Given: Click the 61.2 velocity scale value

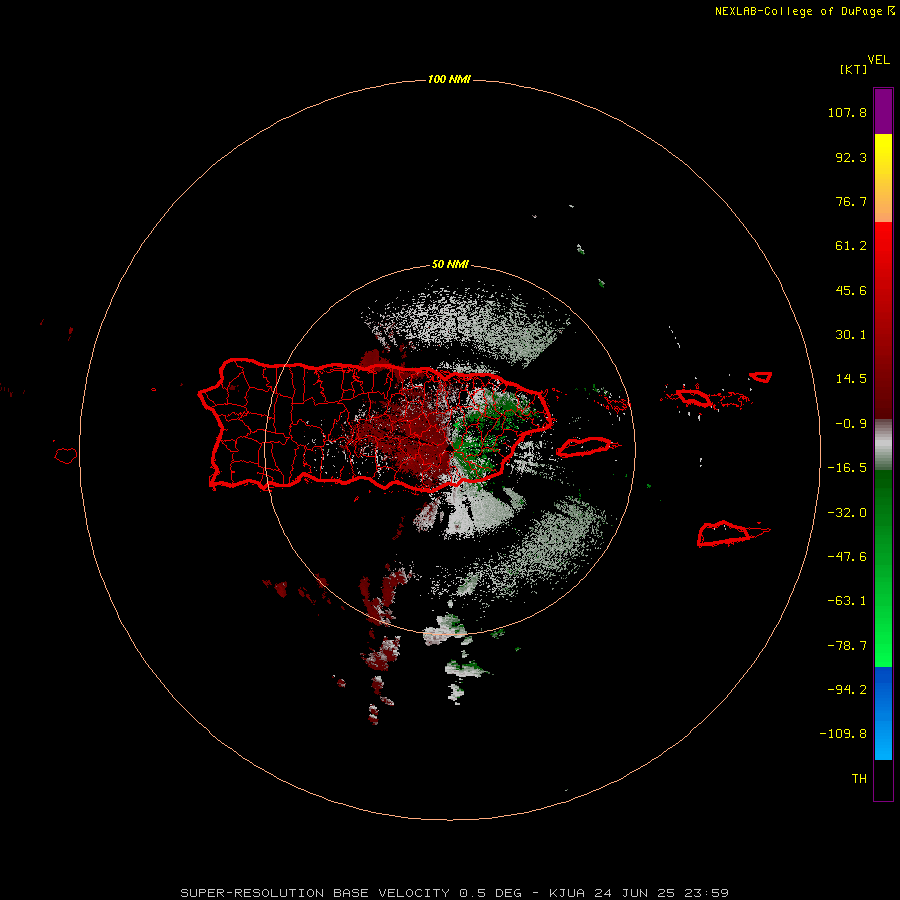Looking at the screenshot, I should click(851, 246).
